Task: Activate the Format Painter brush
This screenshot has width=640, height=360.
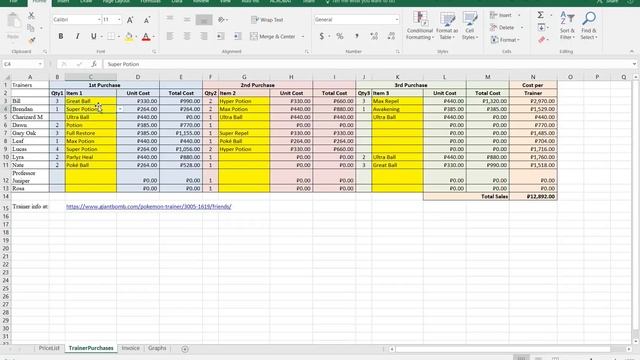Action: click(31, 40)
